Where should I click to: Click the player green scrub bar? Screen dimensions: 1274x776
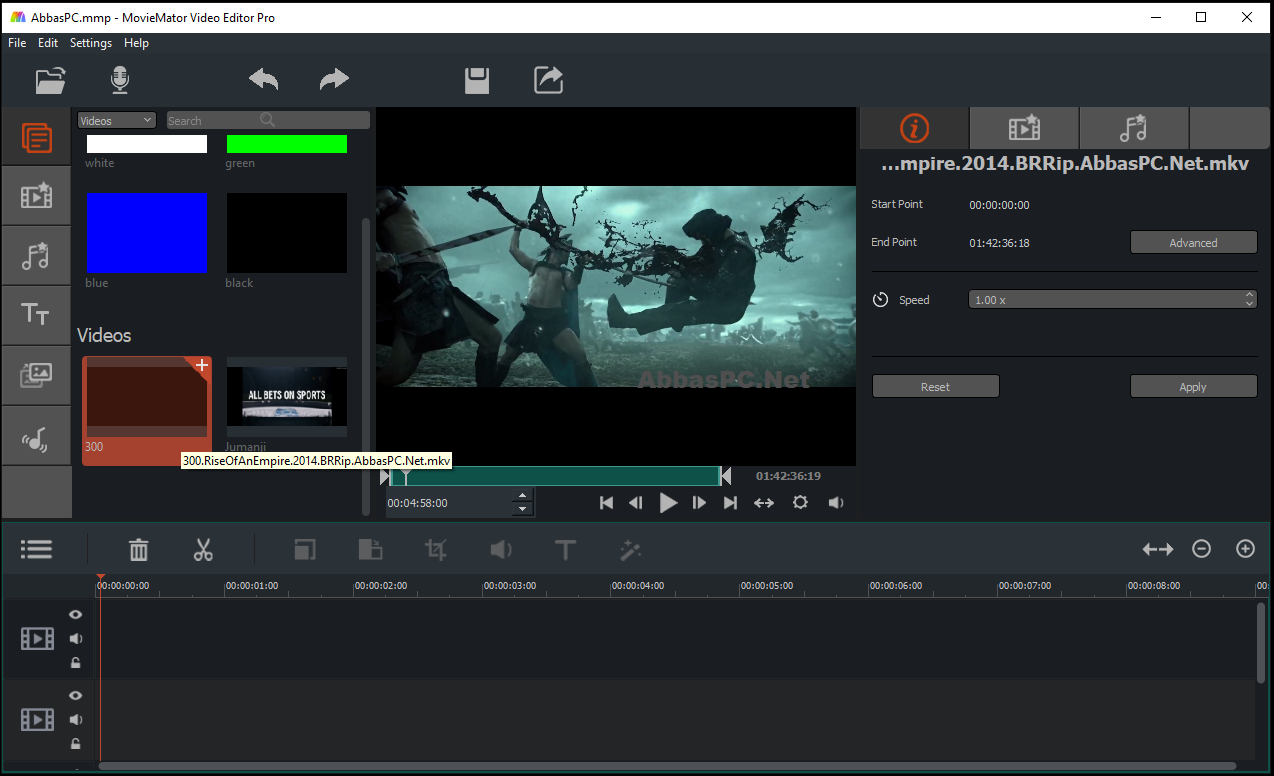pyautogui.click(x=555, y=476)
